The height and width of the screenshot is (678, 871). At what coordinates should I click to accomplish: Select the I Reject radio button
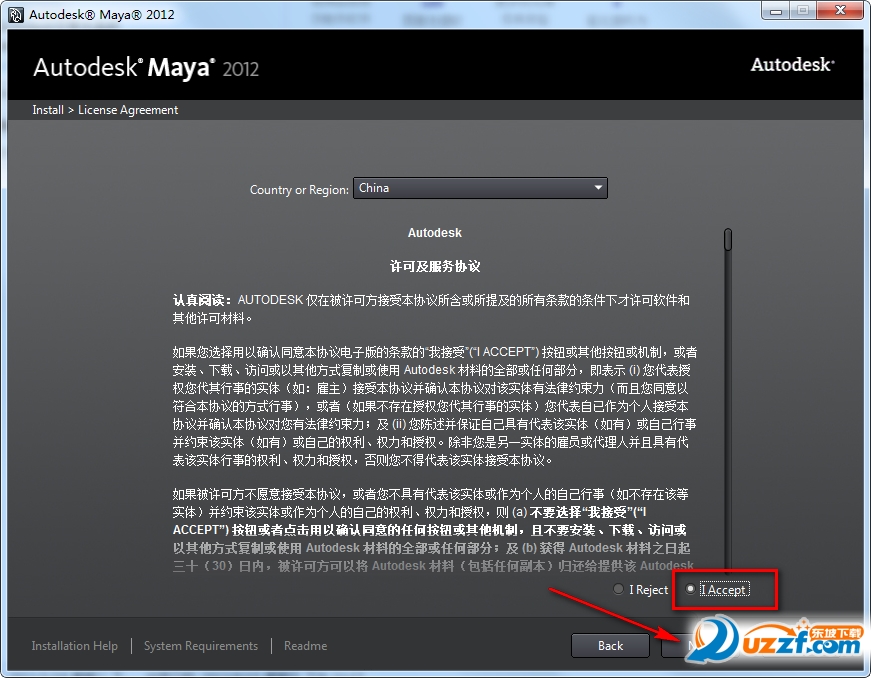pos(618,589)
